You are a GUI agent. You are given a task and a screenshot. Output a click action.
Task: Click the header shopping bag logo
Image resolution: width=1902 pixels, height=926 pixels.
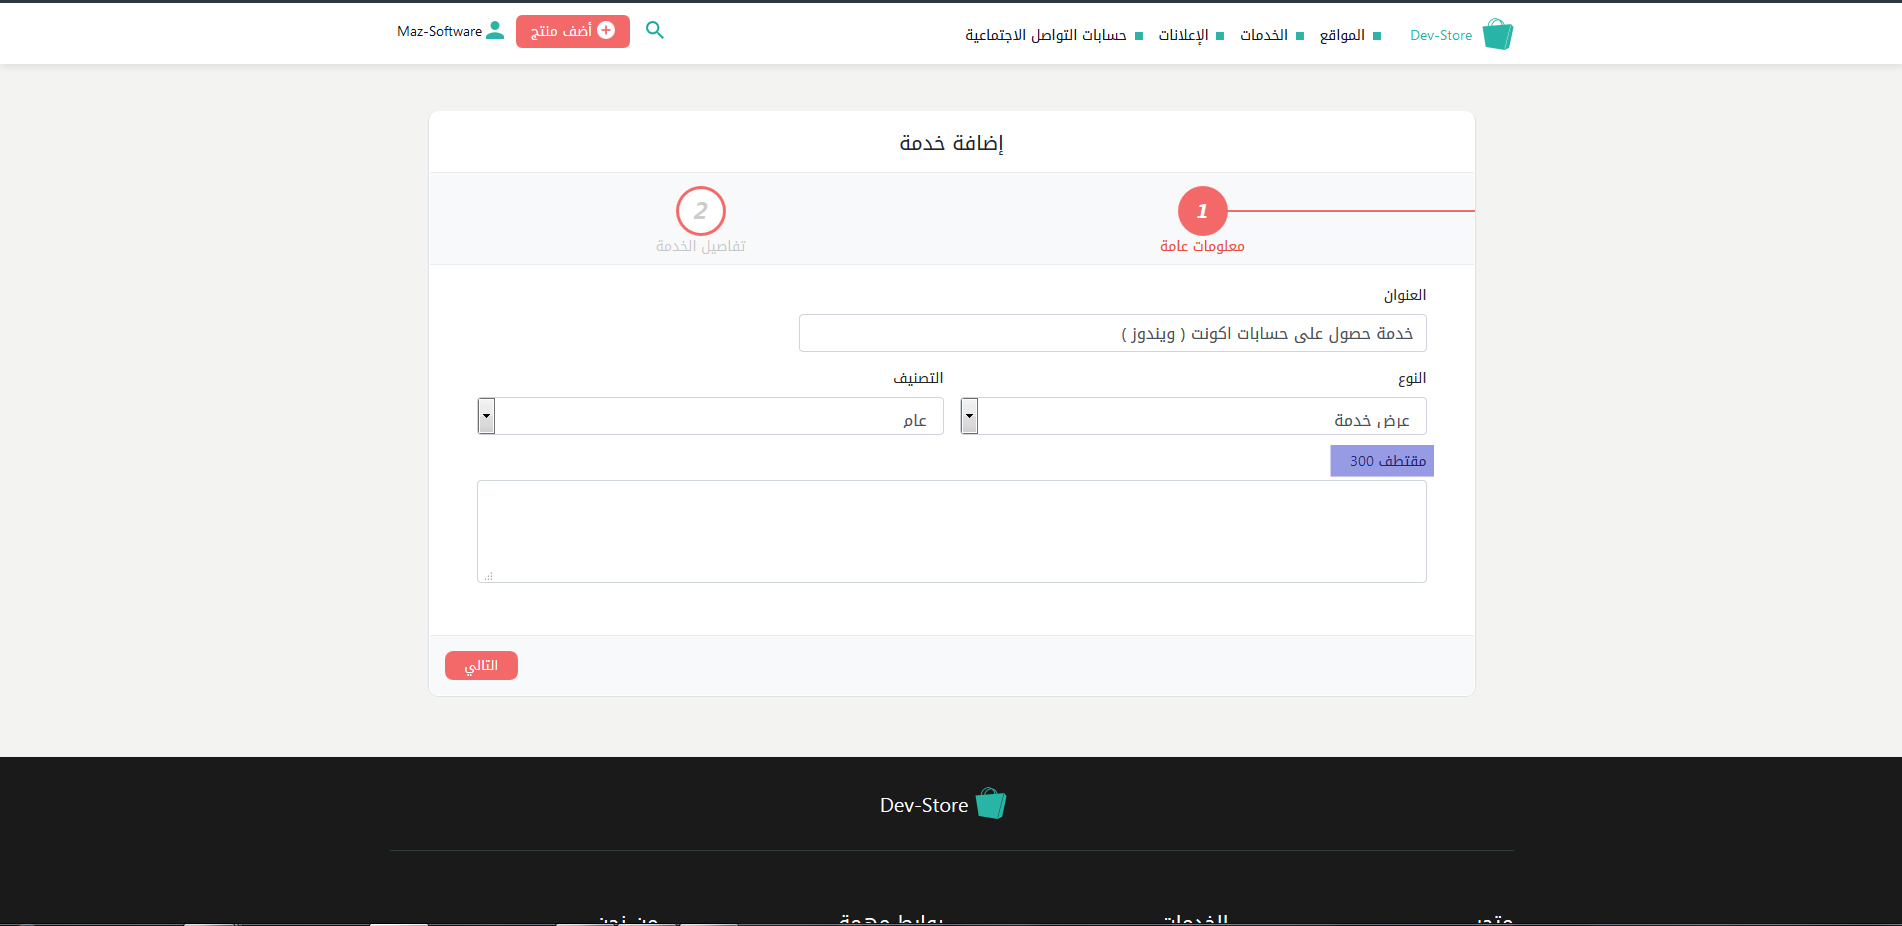pyautogui.click(x=1497, y=35)
